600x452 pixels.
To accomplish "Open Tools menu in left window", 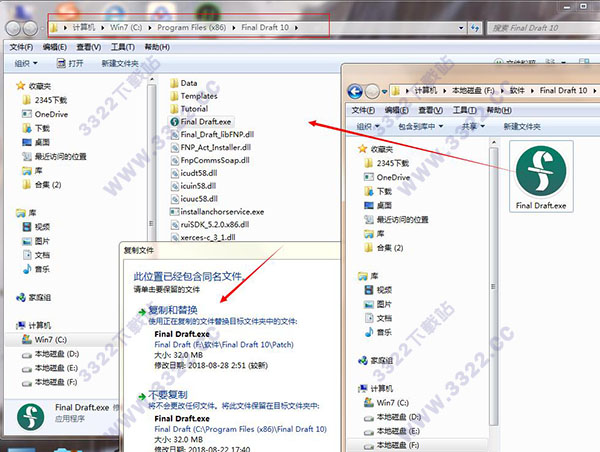I will [123, 47].
